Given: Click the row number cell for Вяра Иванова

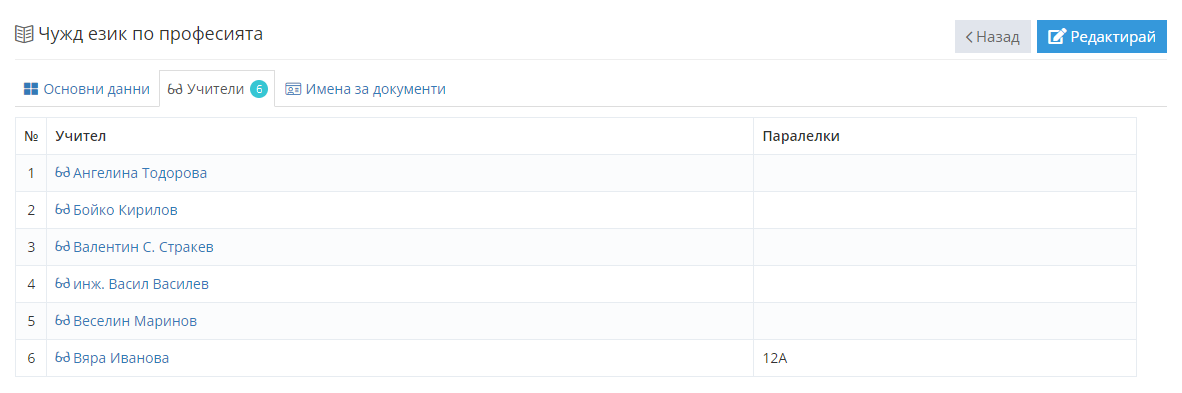Looking at the screenshot, I should pyautogui.click(x=31, y=358).
